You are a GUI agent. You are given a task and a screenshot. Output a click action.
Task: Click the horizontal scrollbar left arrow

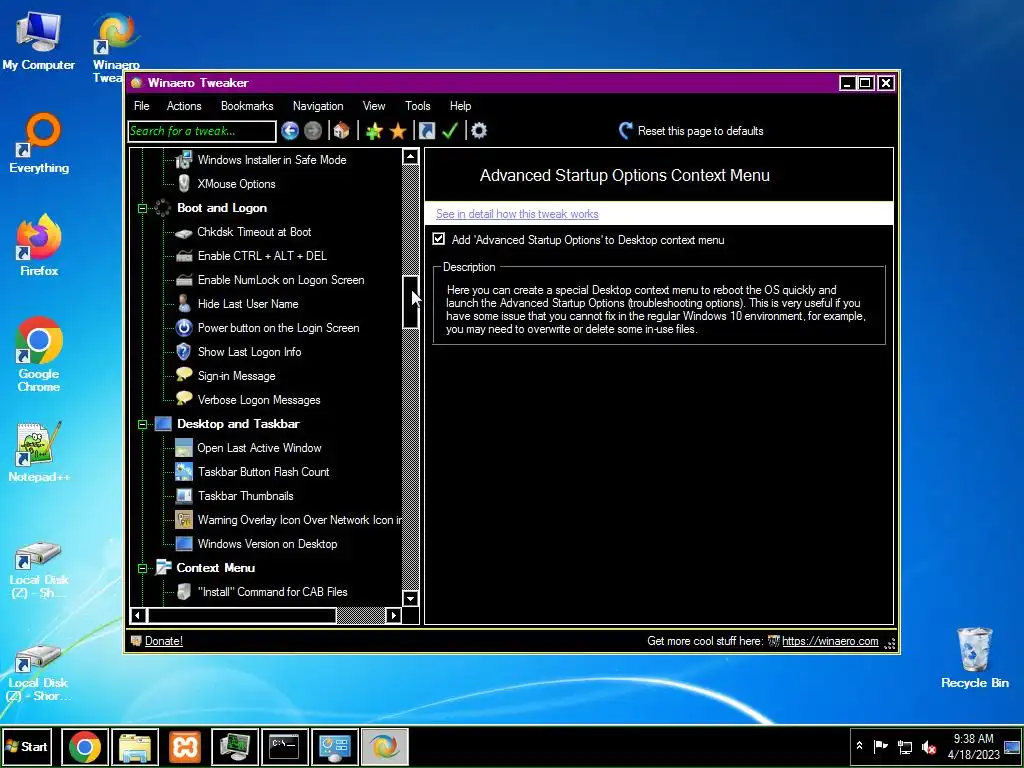(x=137, y=615)
